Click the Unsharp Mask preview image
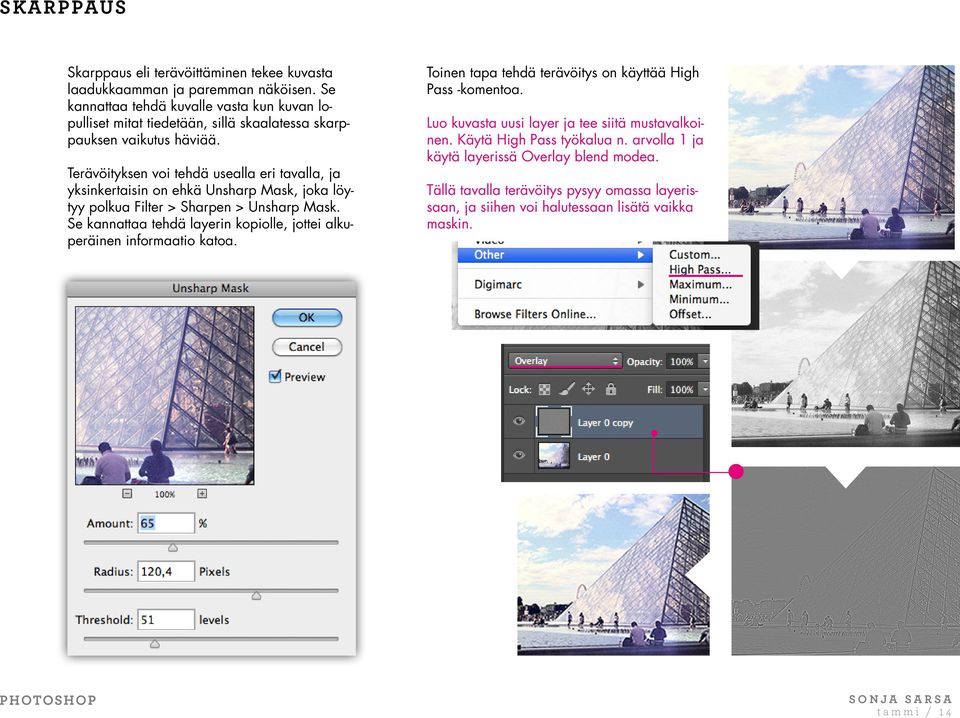 tap(165, 395)
